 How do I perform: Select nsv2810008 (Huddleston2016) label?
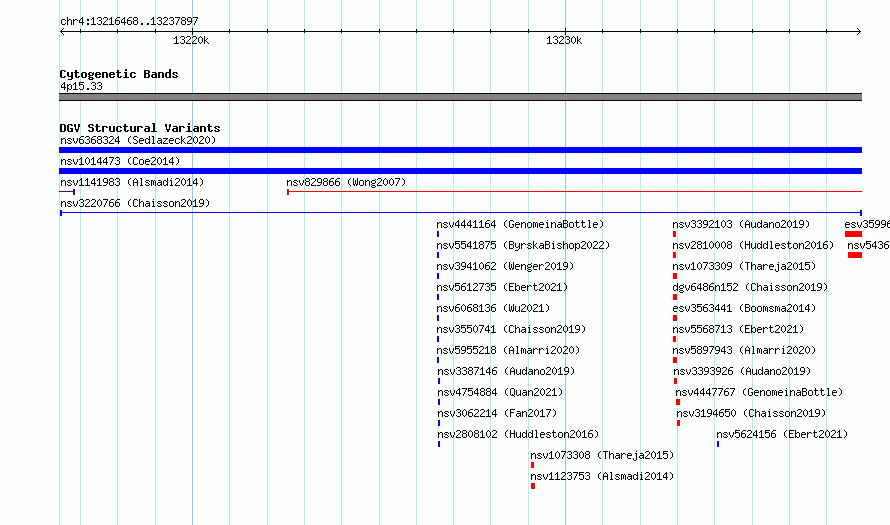click(x=753, y=245)
